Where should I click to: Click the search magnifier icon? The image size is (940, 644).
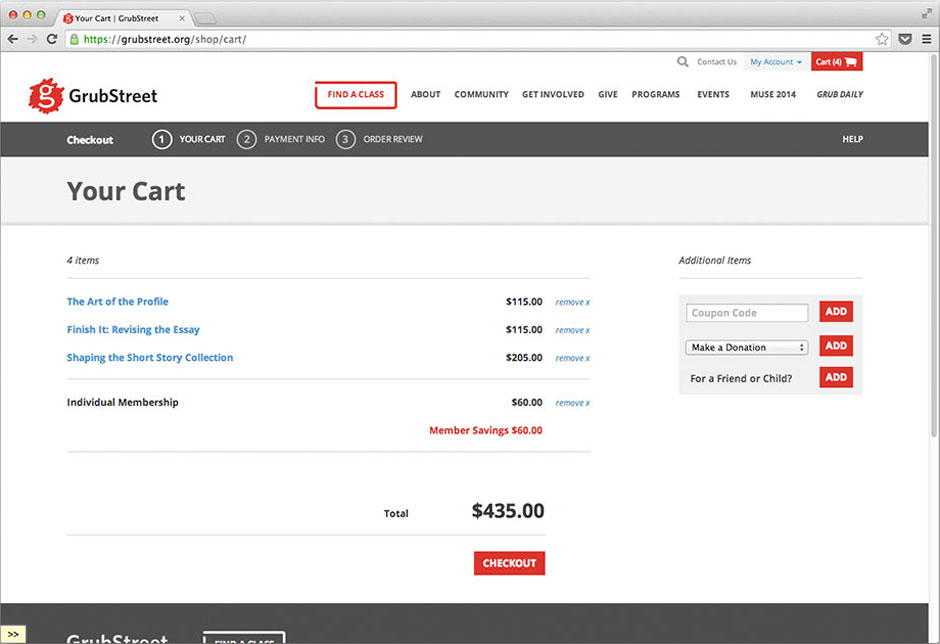[682, 61]
